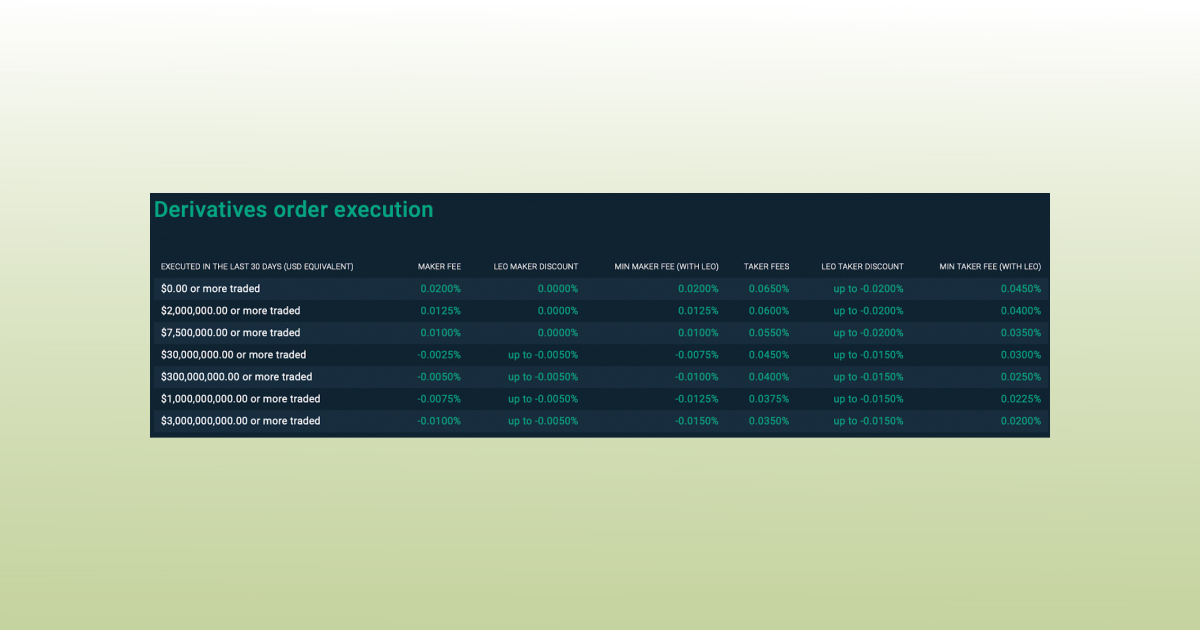Viewport: 1200px width, 630px height.
Task: Click the 0.0200% min taker fee in bottom row
Action: click(1020, 420)
